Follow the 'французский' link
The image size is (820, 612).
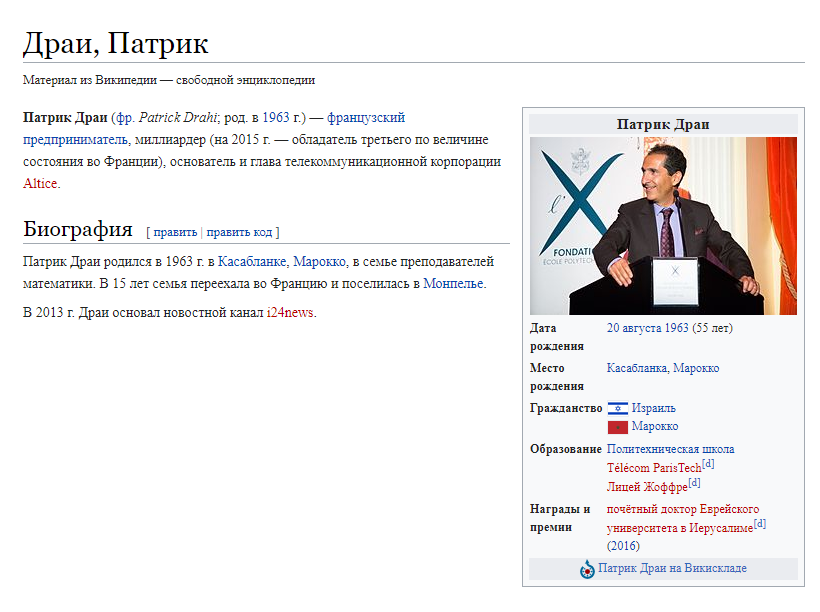[366, 118]
